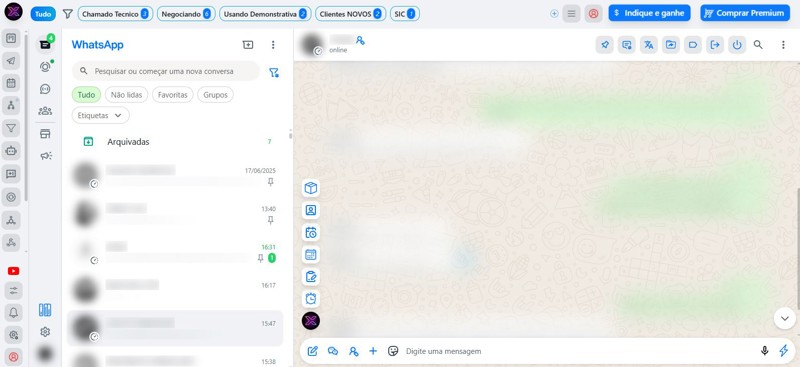The width and height of the screenshot is (800, 367).
Task: Select the Chamado Tecnico tab
Action: coord(115,14)
